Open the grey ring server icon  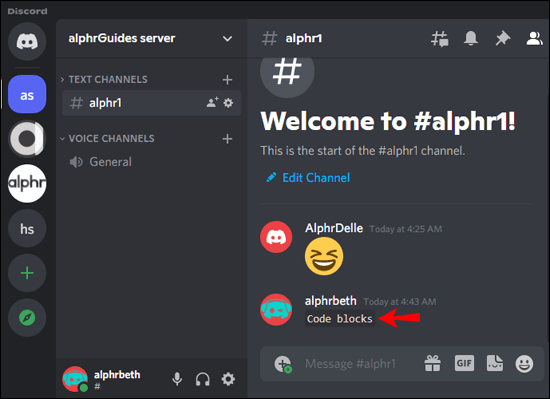[x=27, y=138]
